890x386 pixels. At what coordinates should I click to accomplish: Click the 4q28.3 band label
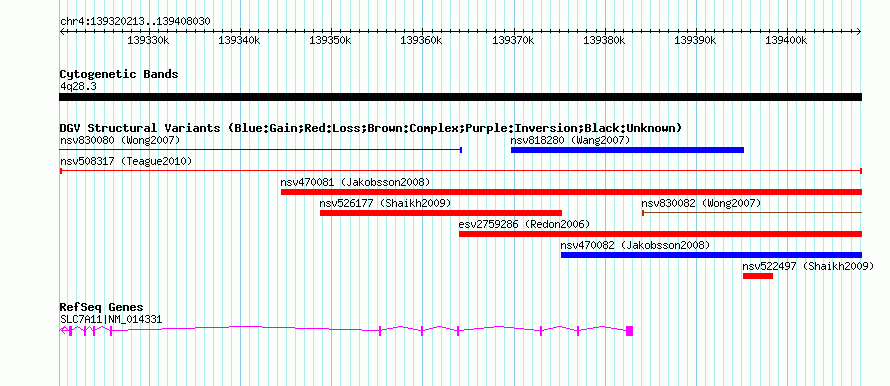(x=78, y=86)
